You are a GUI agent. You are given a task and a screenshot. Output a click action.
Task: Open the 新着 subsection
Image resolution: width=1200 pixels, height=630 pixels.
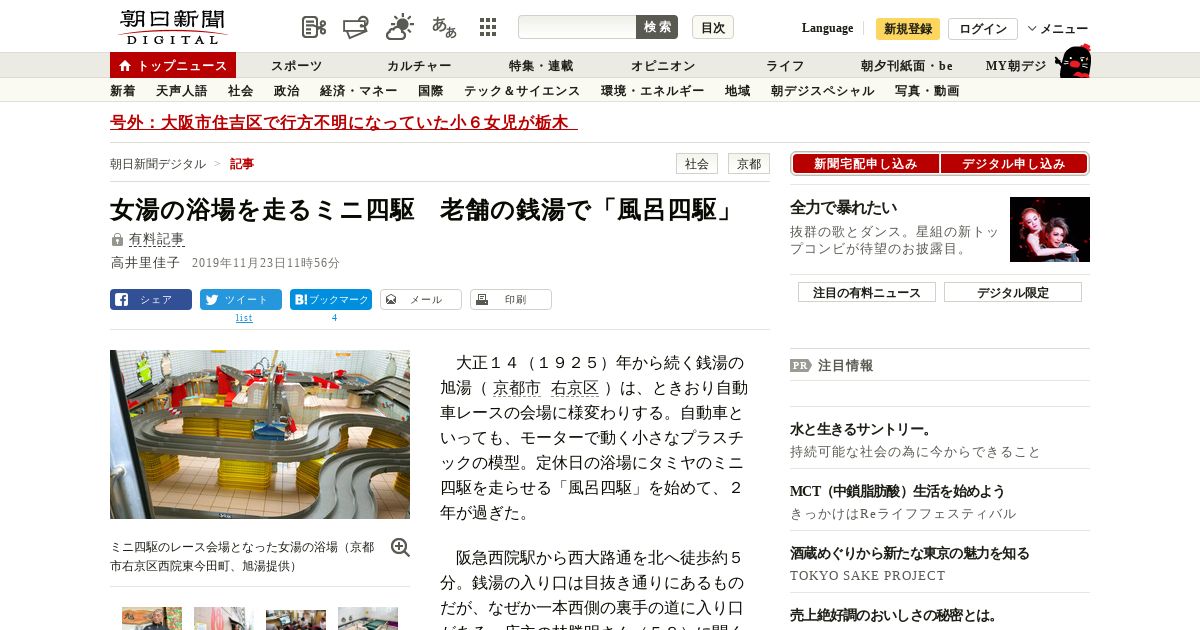pos(122,91)
